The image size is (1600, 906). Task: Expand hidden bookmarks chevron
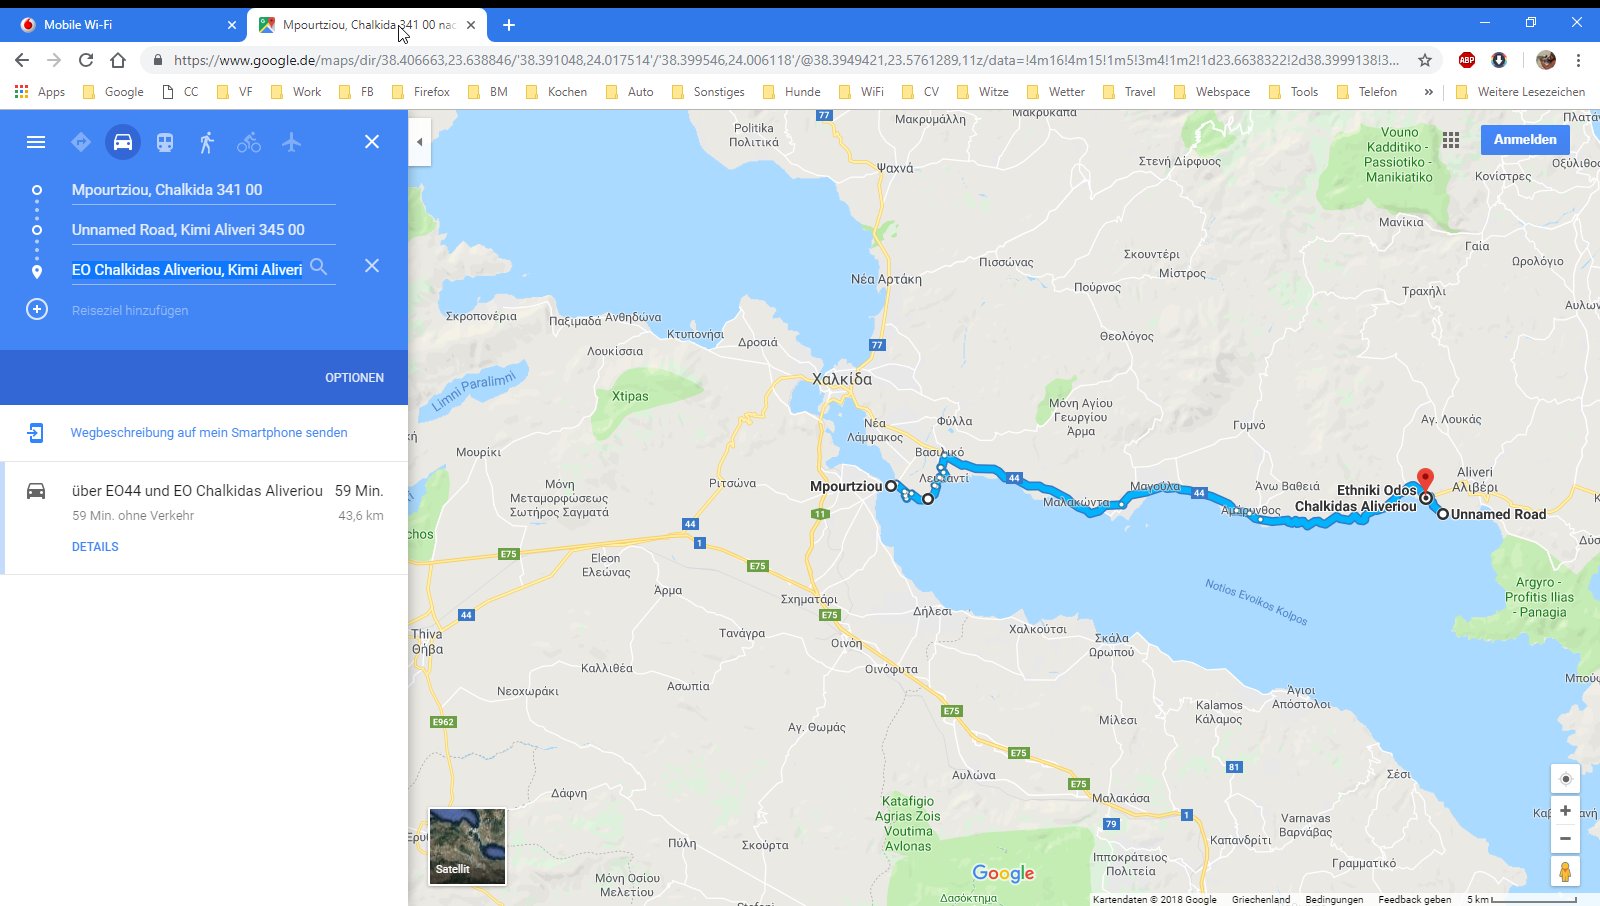[x=1428, y=91]
